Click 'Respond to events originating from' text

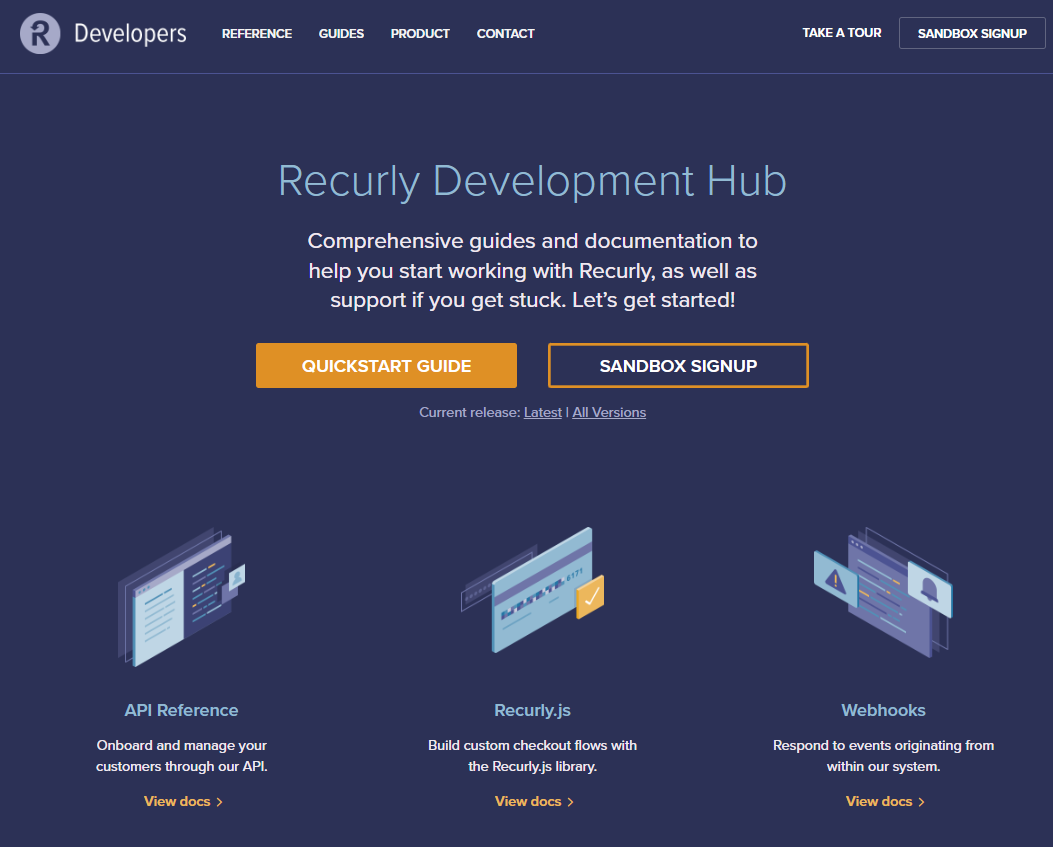[x=883, y=746]
